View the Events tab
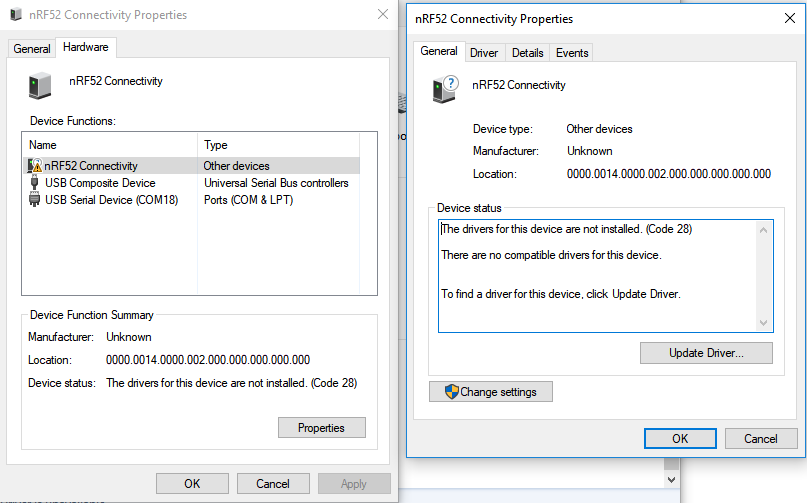The image size is (807, 503). 572,53
